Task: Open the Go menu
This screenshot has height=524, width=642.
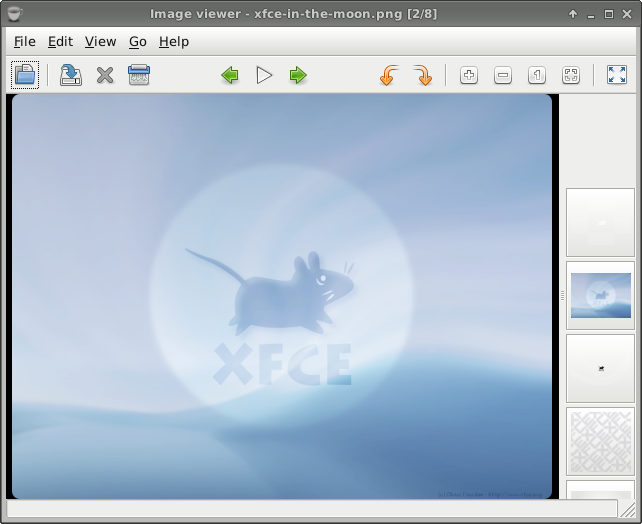Action: click(138, 41)
